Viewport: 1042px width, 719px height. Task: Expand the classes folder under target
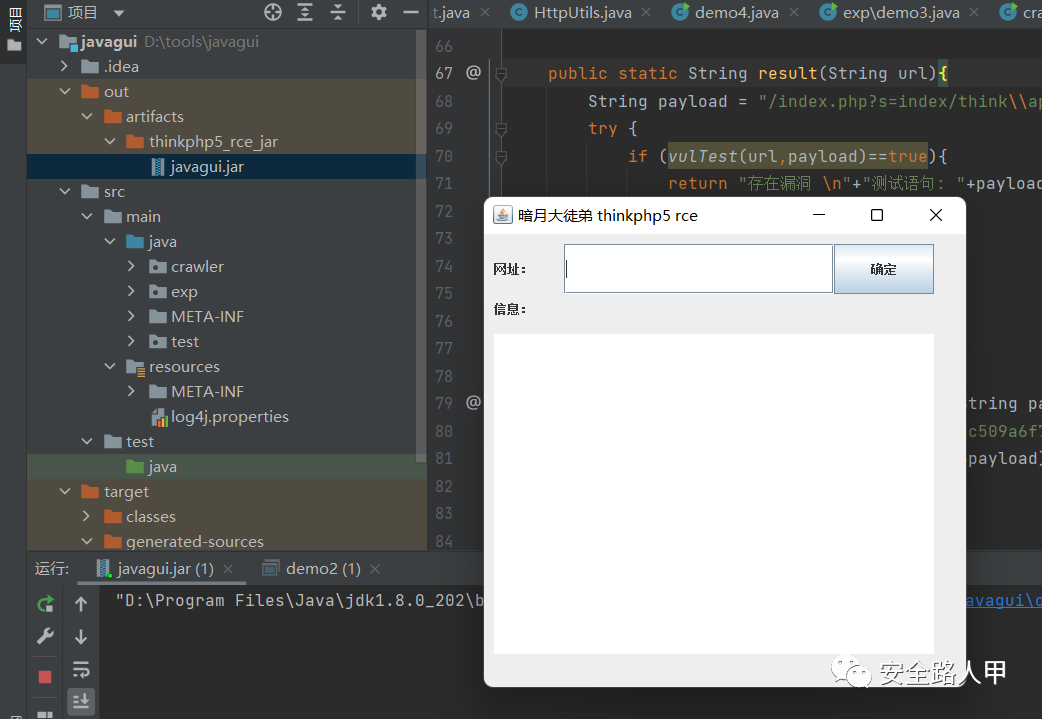[x=86, y=516]
